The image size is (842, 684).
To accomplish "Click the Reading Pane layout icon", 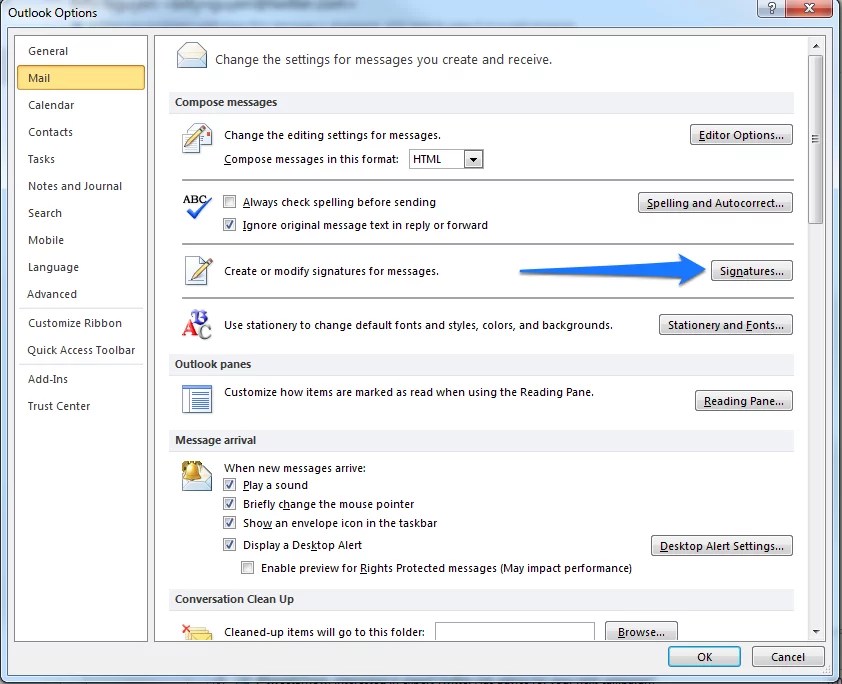I will 197,399.
